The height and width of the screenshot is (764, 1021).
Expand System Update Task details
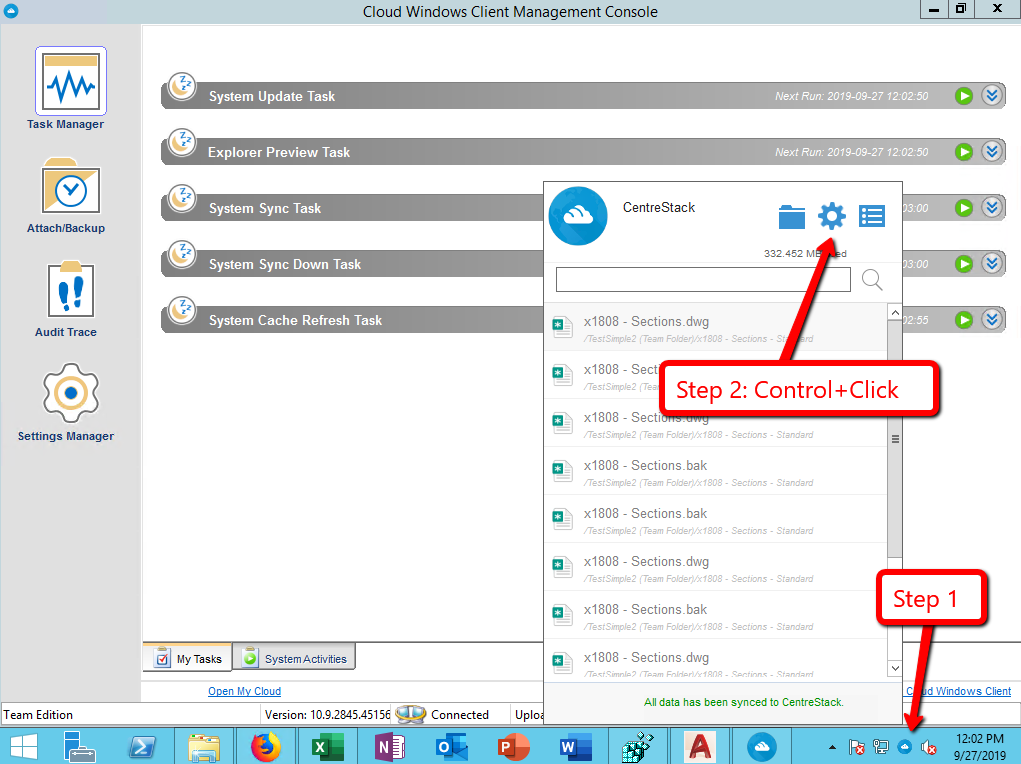pyautogui.click(x=991, y=95)
